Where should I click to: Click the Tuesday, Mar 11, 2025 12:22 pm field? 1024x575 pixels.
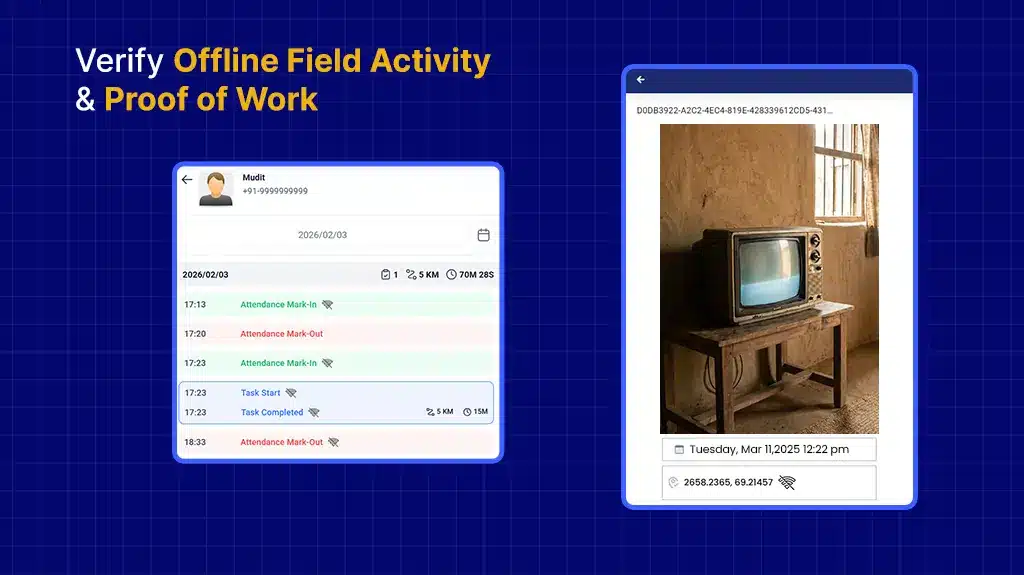coord(769,450)
